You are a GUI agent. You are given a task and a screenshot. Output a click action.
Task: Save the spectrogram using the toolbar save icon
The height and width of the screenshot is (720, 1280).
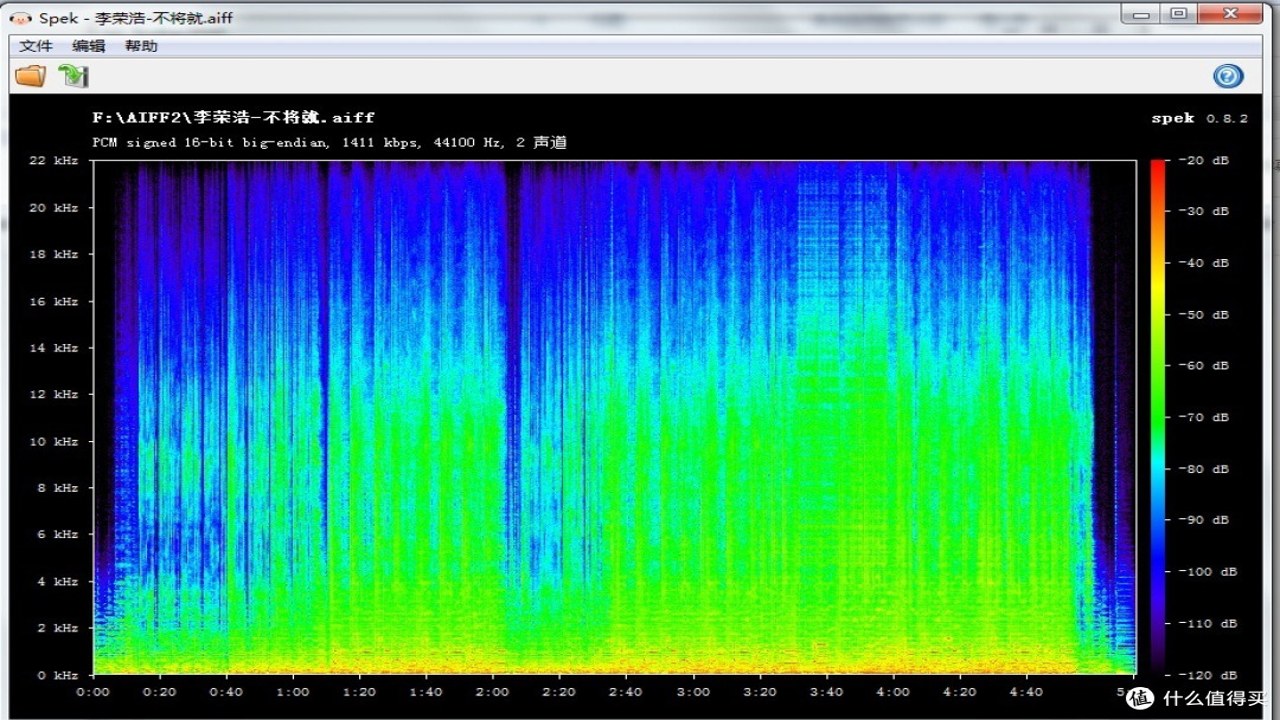(73, 75)
